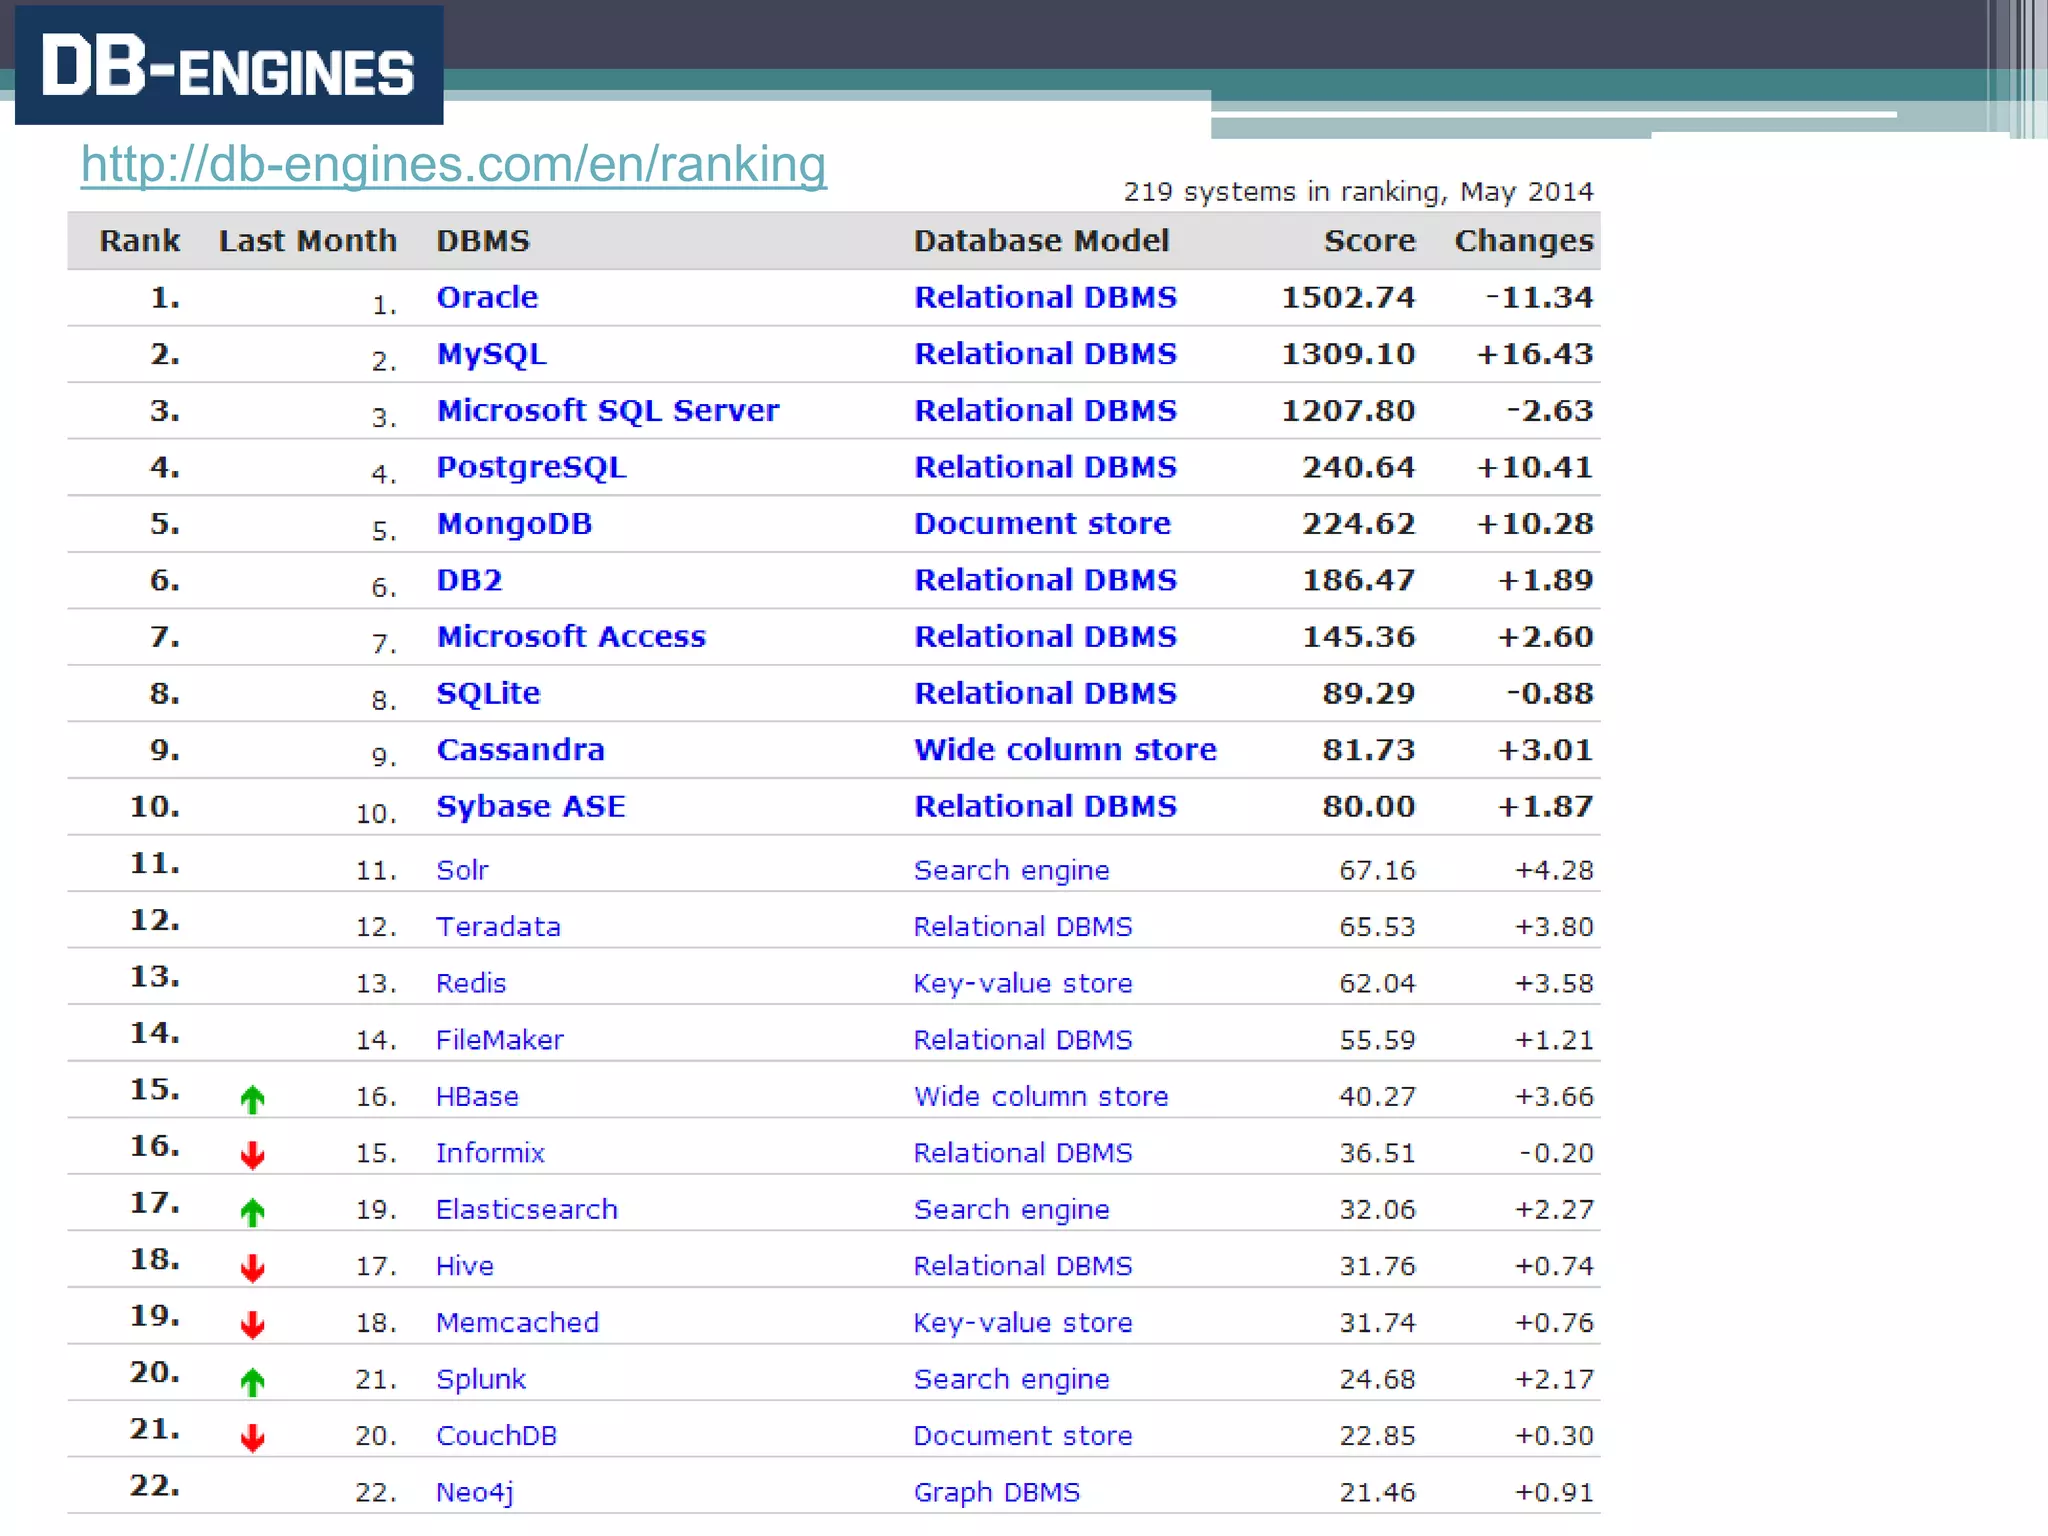Open the Teradata link
2048x1536 pixels.
point(498,927)
